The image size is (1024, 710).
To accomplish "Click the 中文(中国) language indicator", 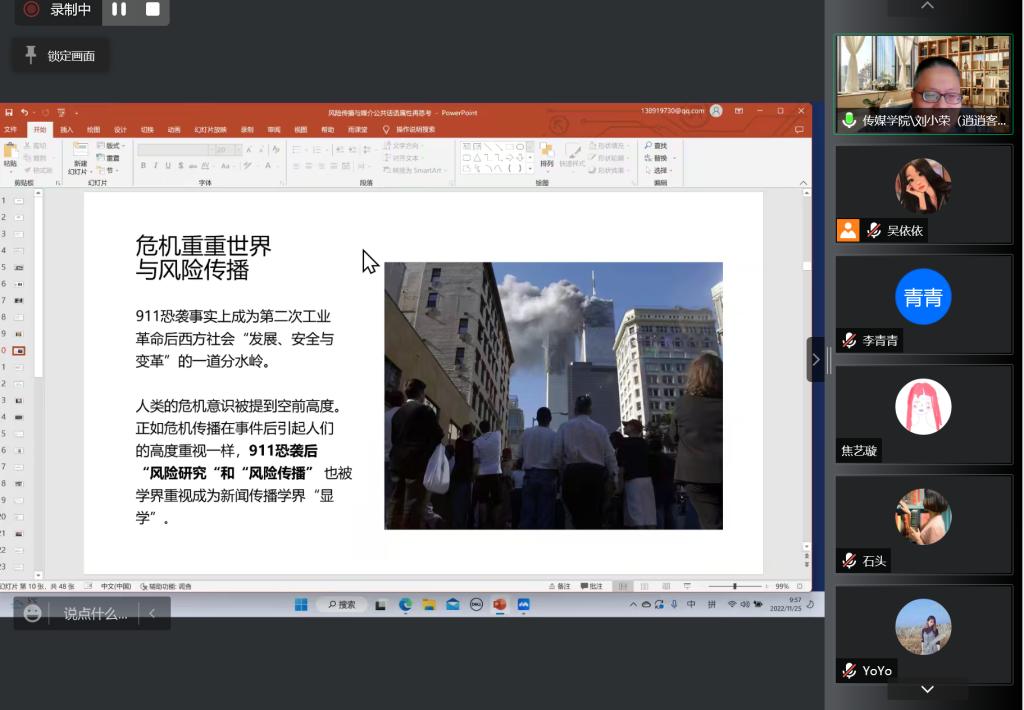I will point(116,587).
